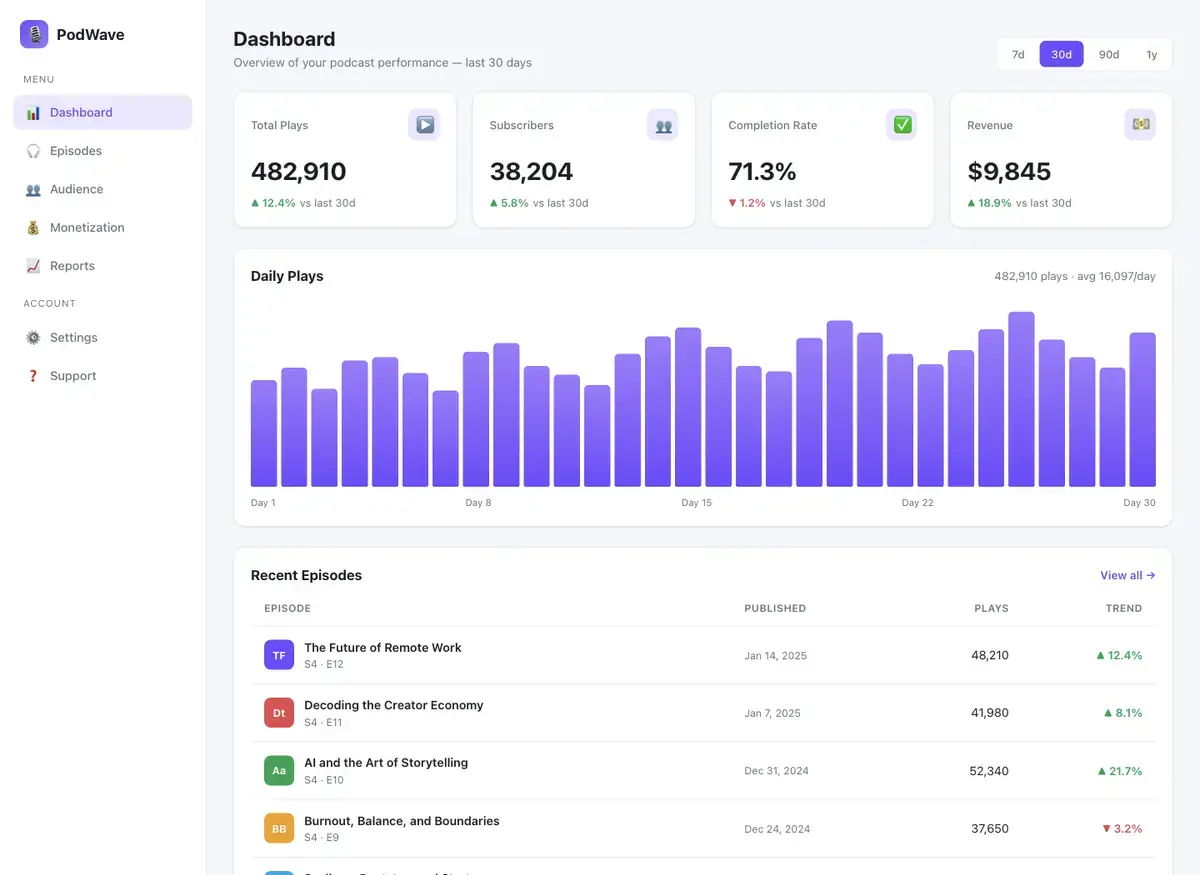Click the Daily Plays chart title
1200x875 pixels.
287,276
